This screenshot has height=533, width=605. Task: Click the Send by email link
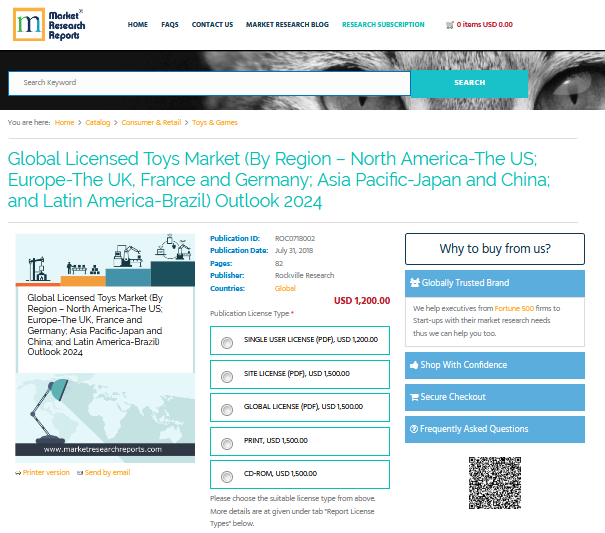click(107, 473)
